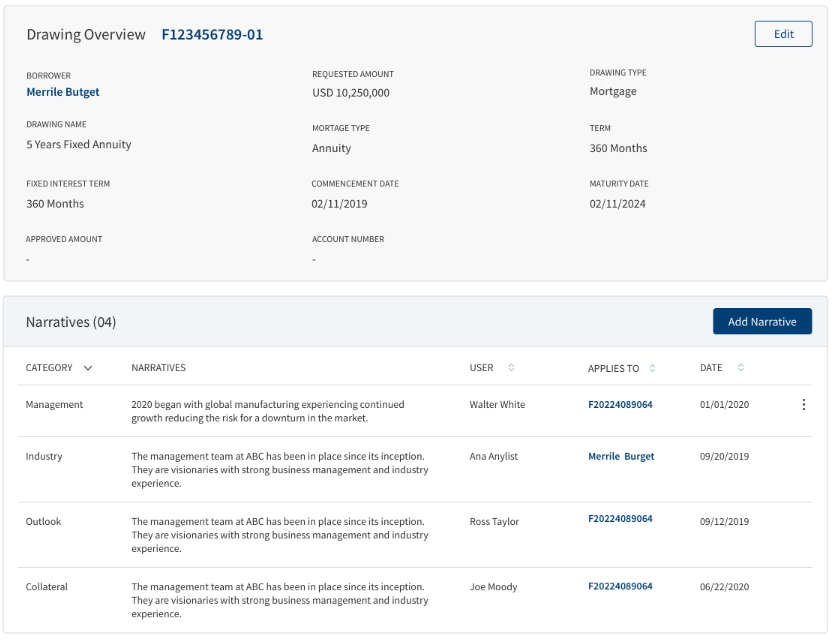This screenshot has width=832, height=641.
Task: Click the Outlook category cell
Action: [44, 522]
